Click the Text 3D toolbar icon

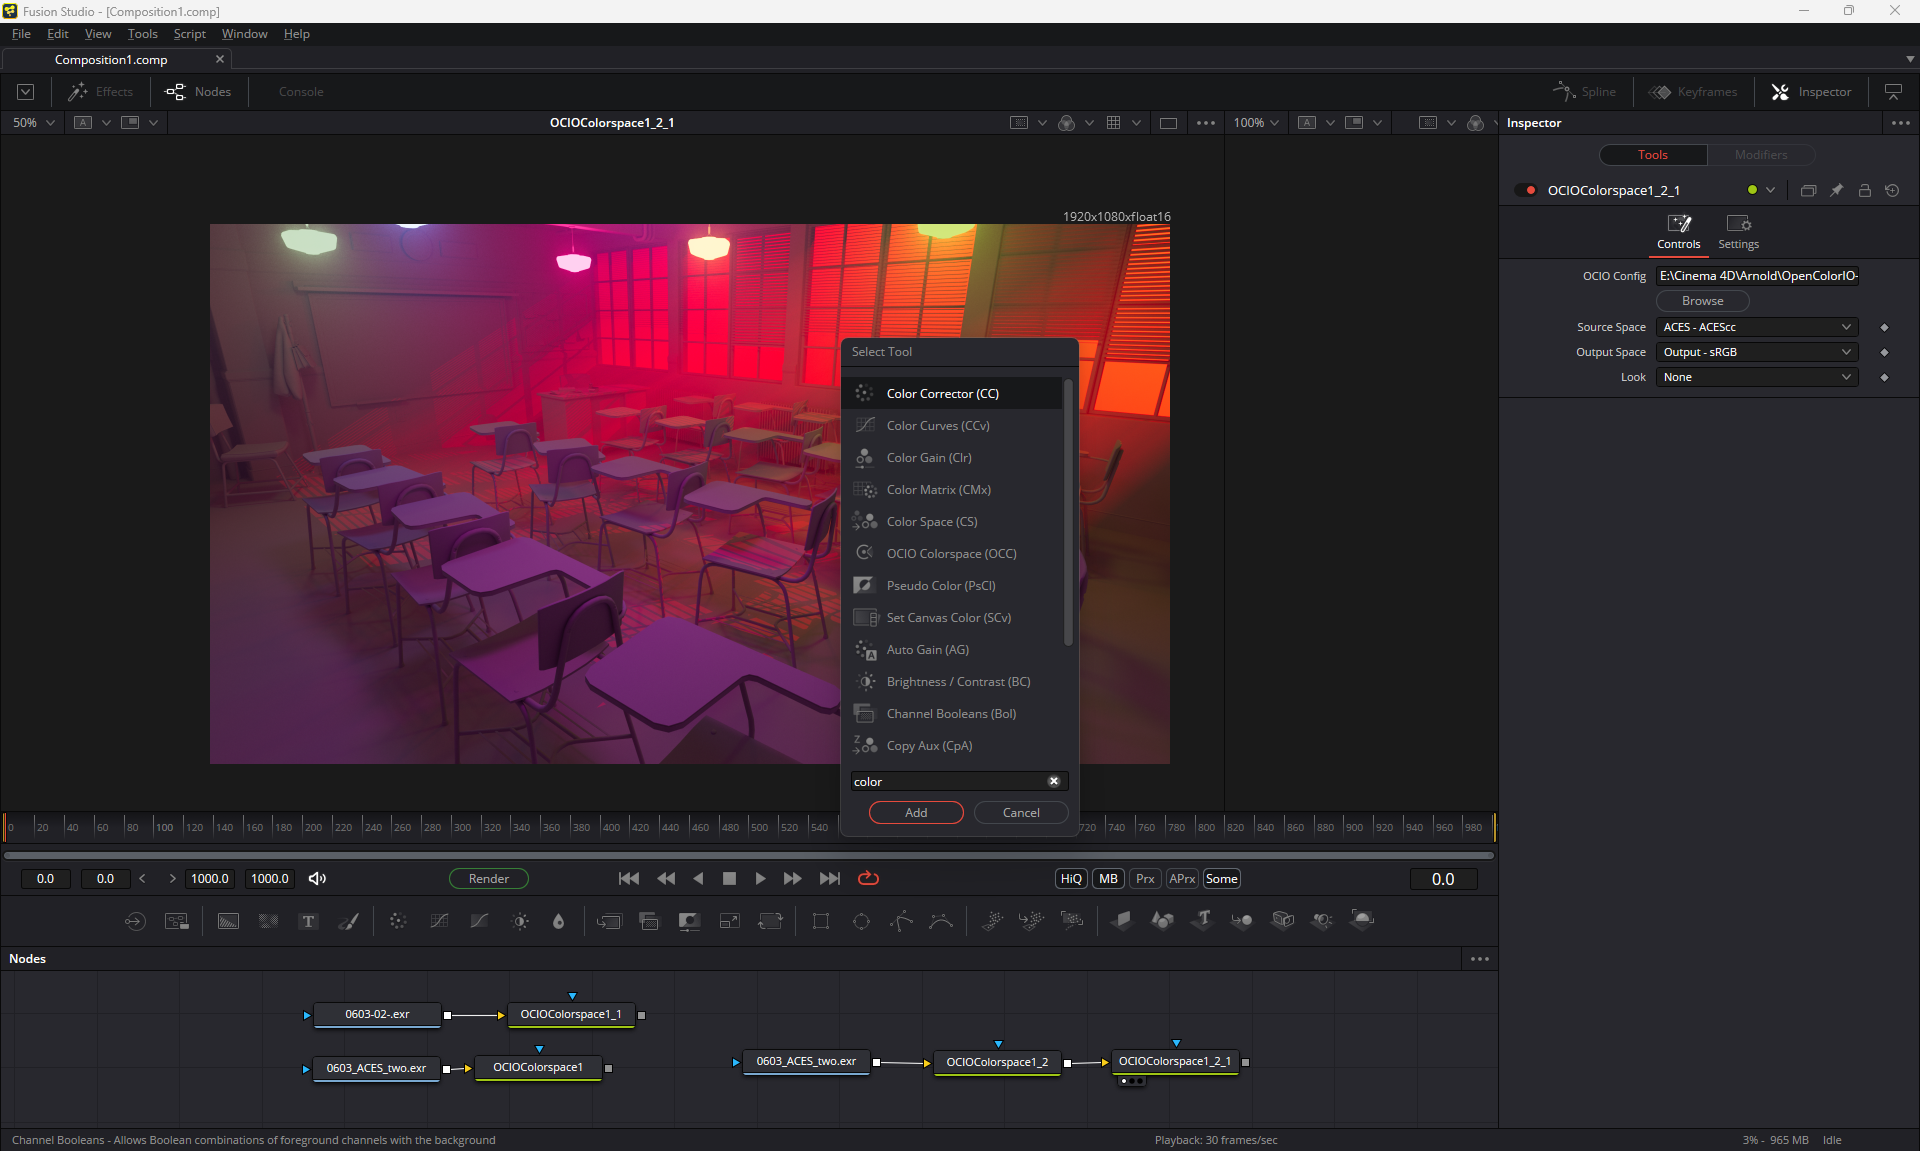pyautogui.click(x=1202, y=919)
